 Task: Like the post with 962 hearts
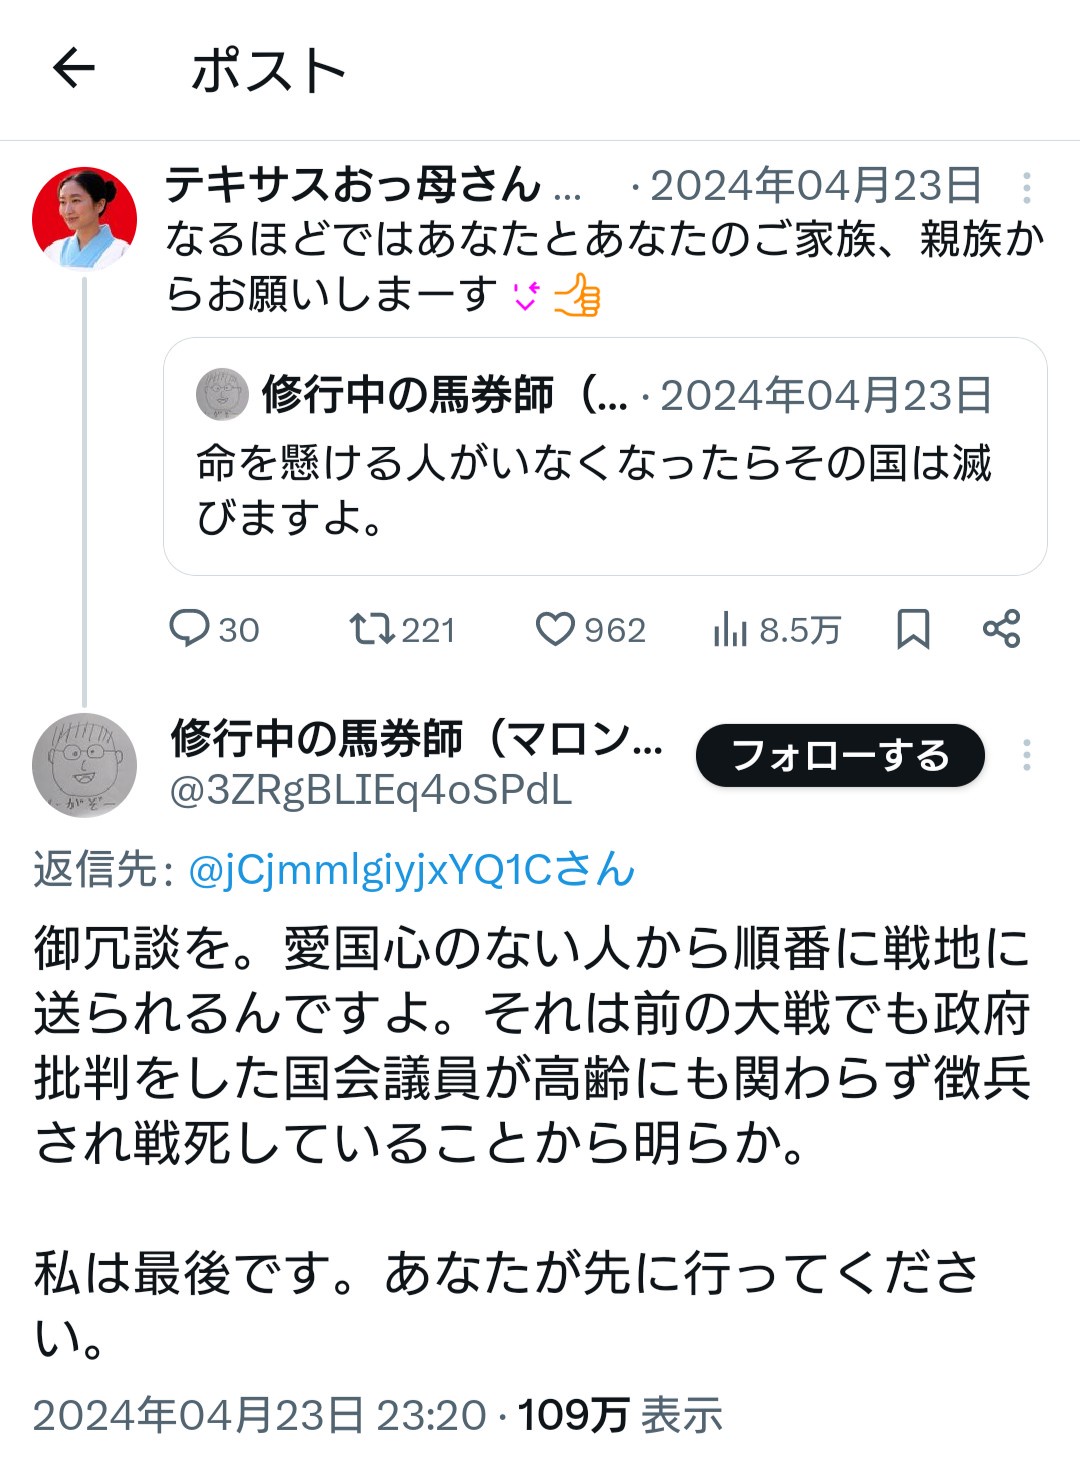[555, 629]
